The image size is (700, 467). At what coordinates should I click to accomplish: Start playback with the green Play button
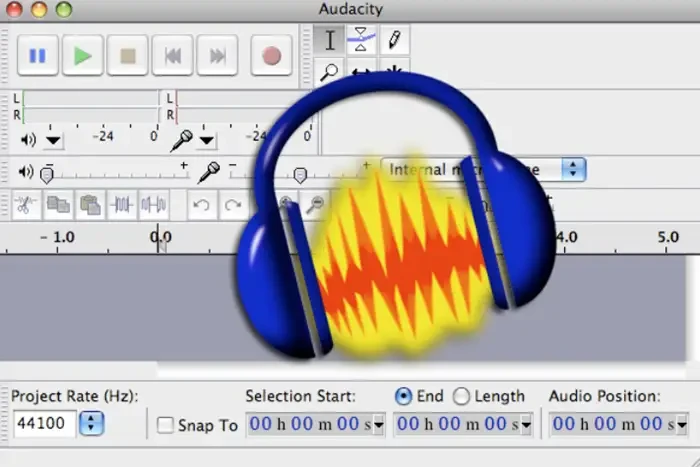click(x=83, y=55)
